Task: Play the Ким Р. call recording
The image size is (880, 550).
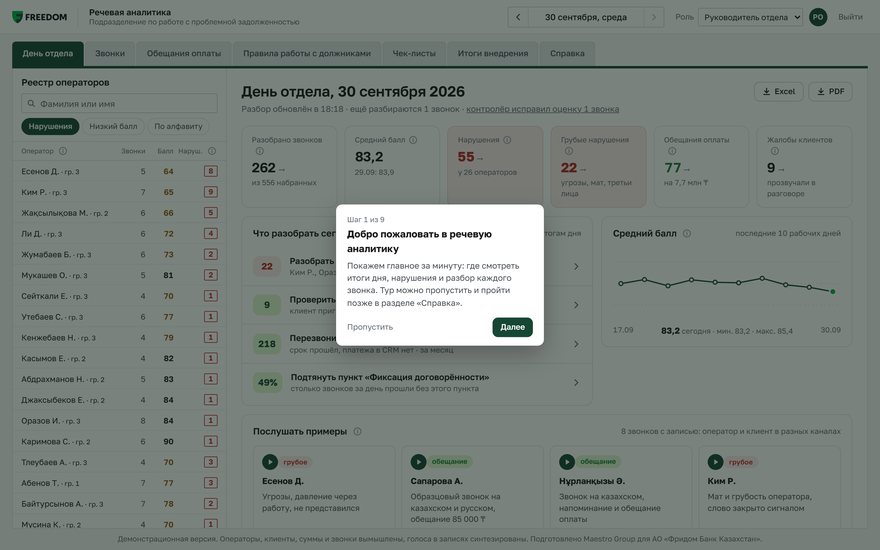Action: point(715,462)
